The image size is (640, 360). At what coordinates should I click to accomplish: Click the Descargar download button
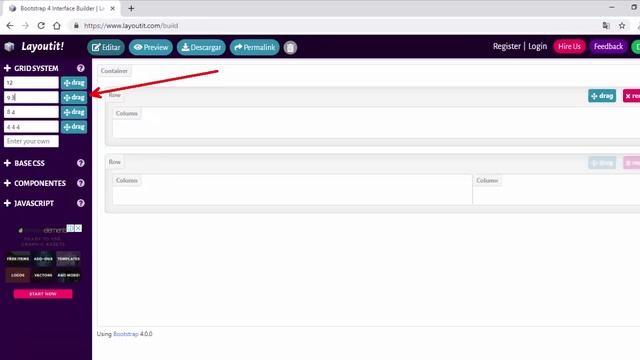point(201,47)
